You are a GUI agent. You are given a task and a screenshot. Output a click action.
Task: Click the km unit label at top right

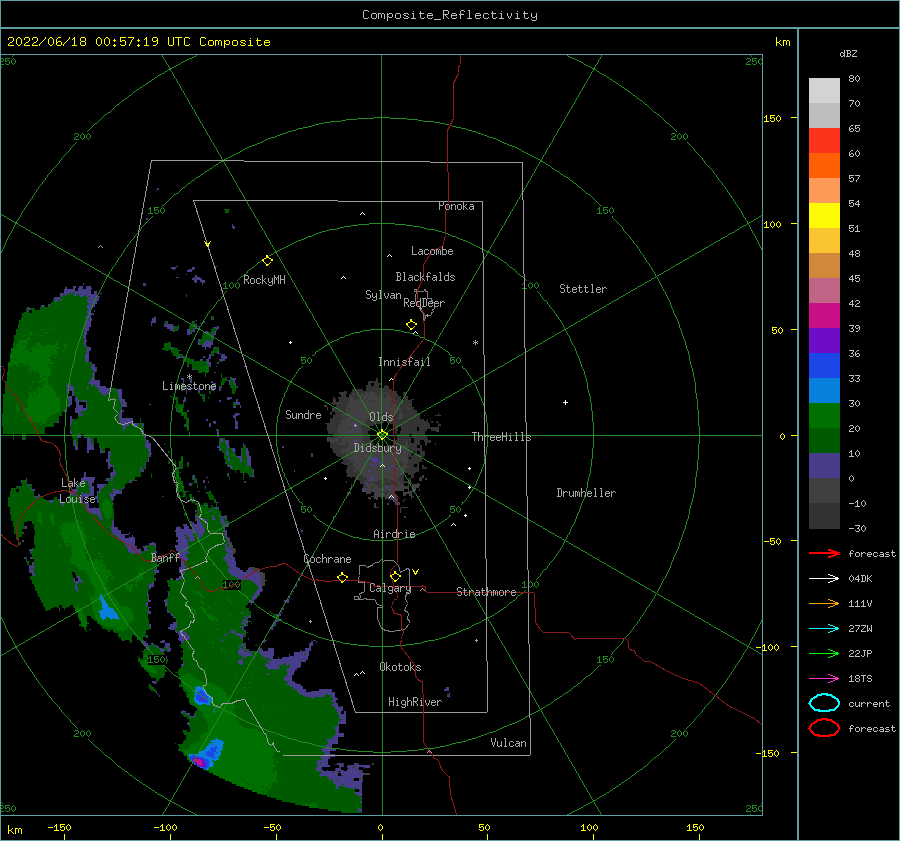coord(782,42)
